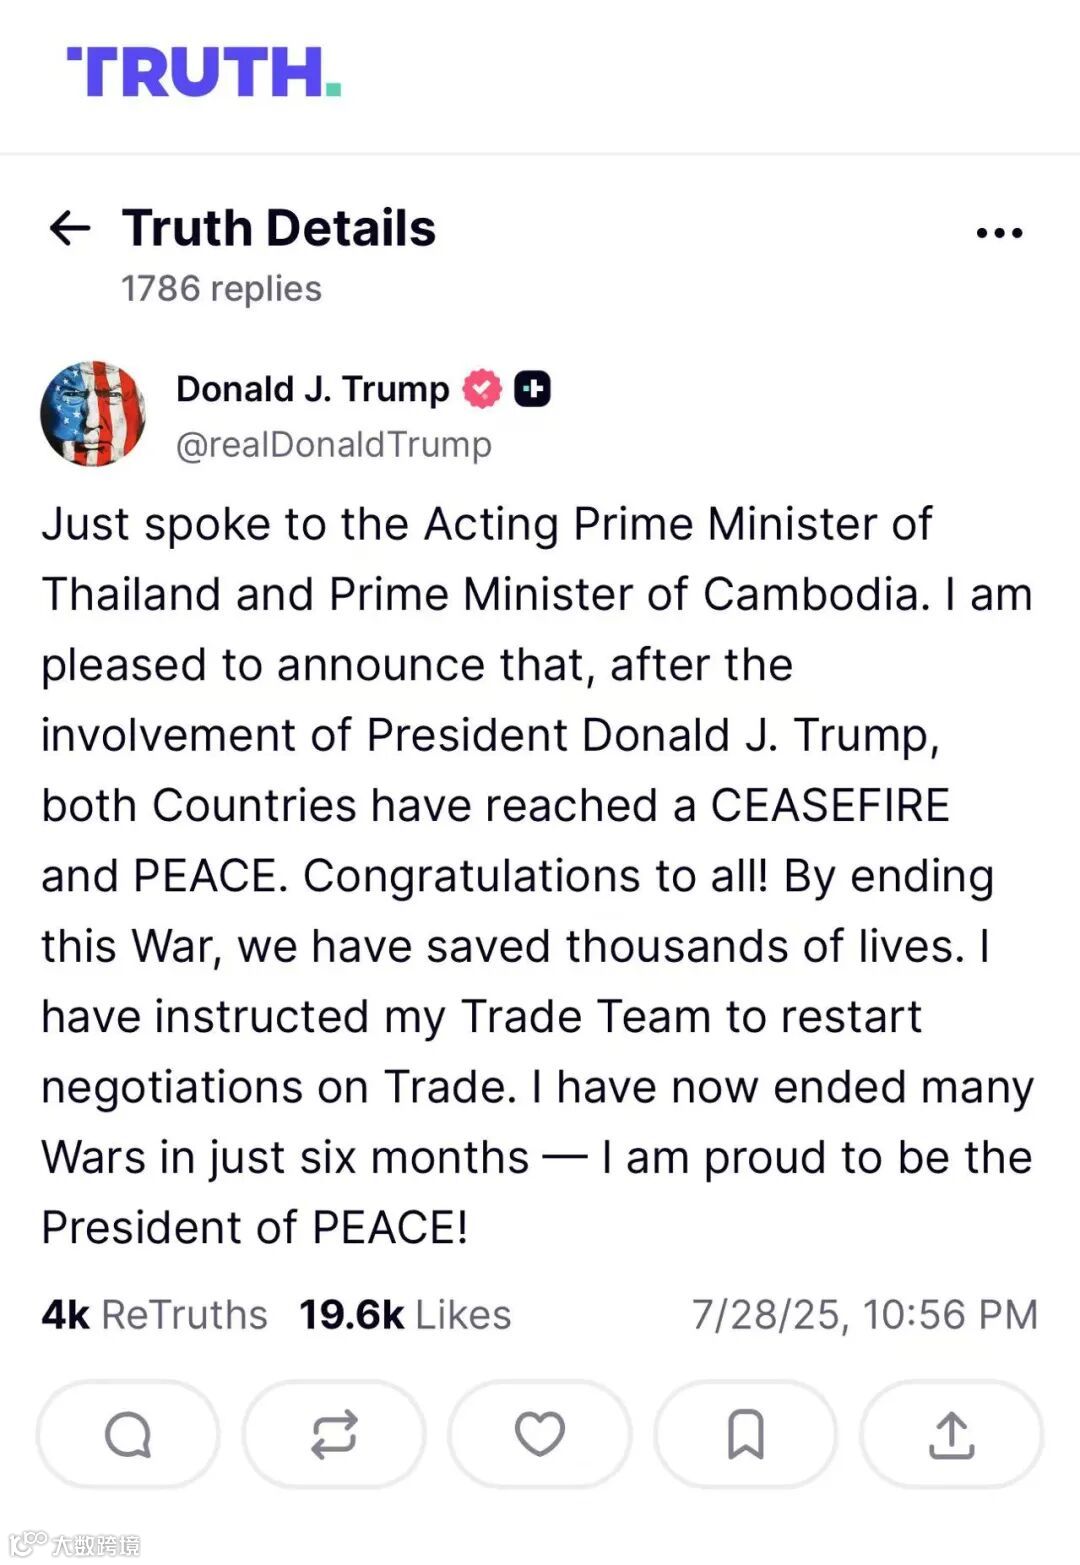The image size is (1080, 1565).
Task: Click the share upload icon
Action: [951, 1435]
